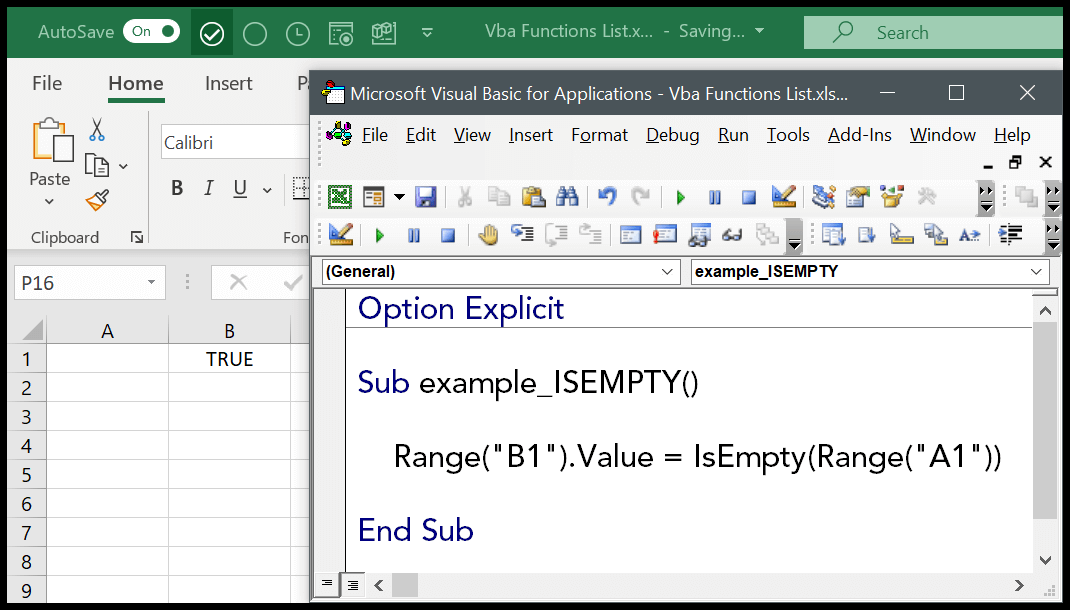Open the procedure dropdown showing example_ISEMPTY
Viewport: 1070px width, 610px height.
coord(1037,271)
